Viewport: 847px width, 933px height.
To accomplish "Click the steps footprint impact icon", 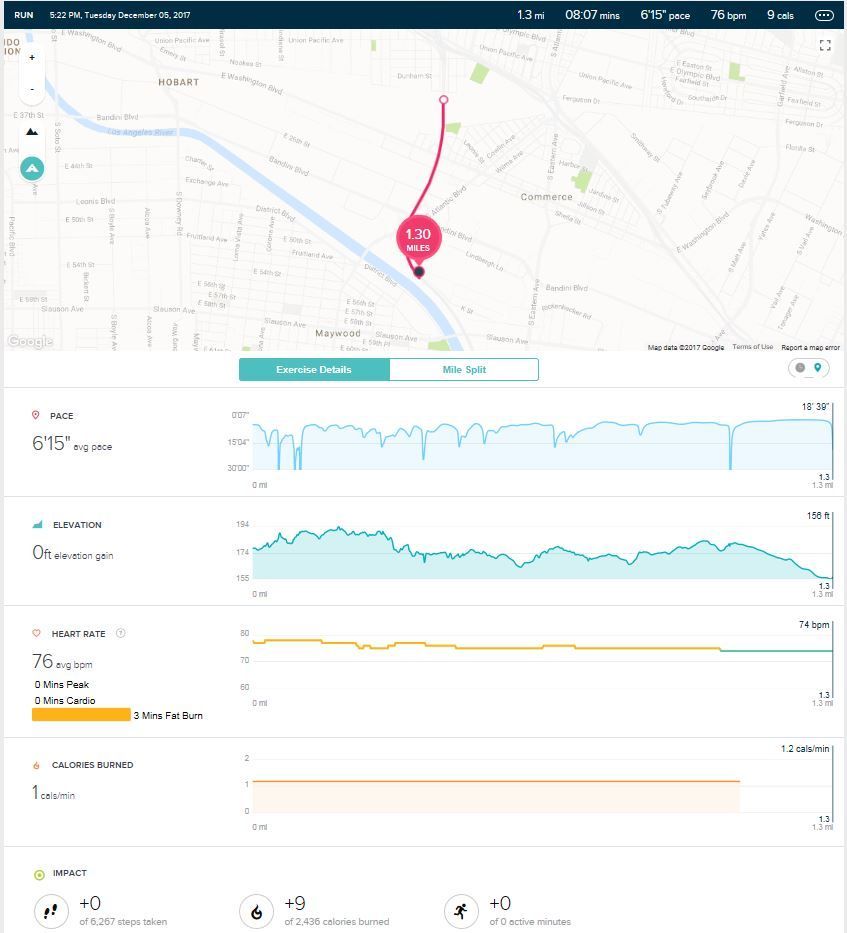I will [50, 911].
